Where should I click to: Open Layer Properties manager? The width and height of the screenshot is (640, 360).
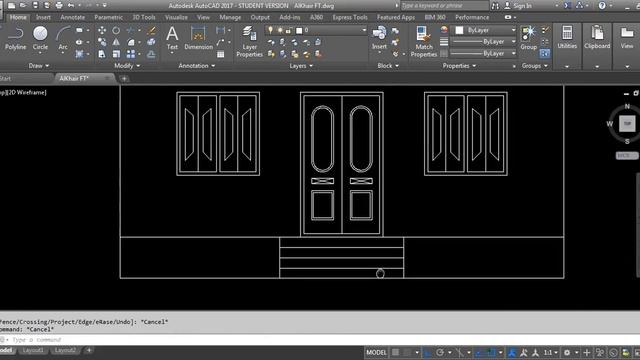point(249,41)
